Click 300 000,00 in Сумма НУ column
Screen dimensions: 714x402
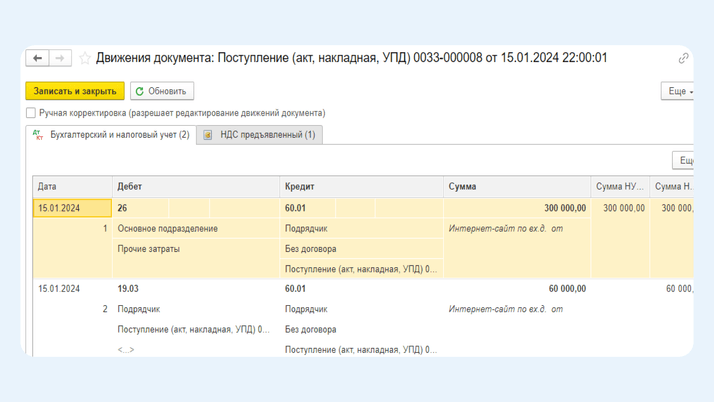tap(624, 208)
